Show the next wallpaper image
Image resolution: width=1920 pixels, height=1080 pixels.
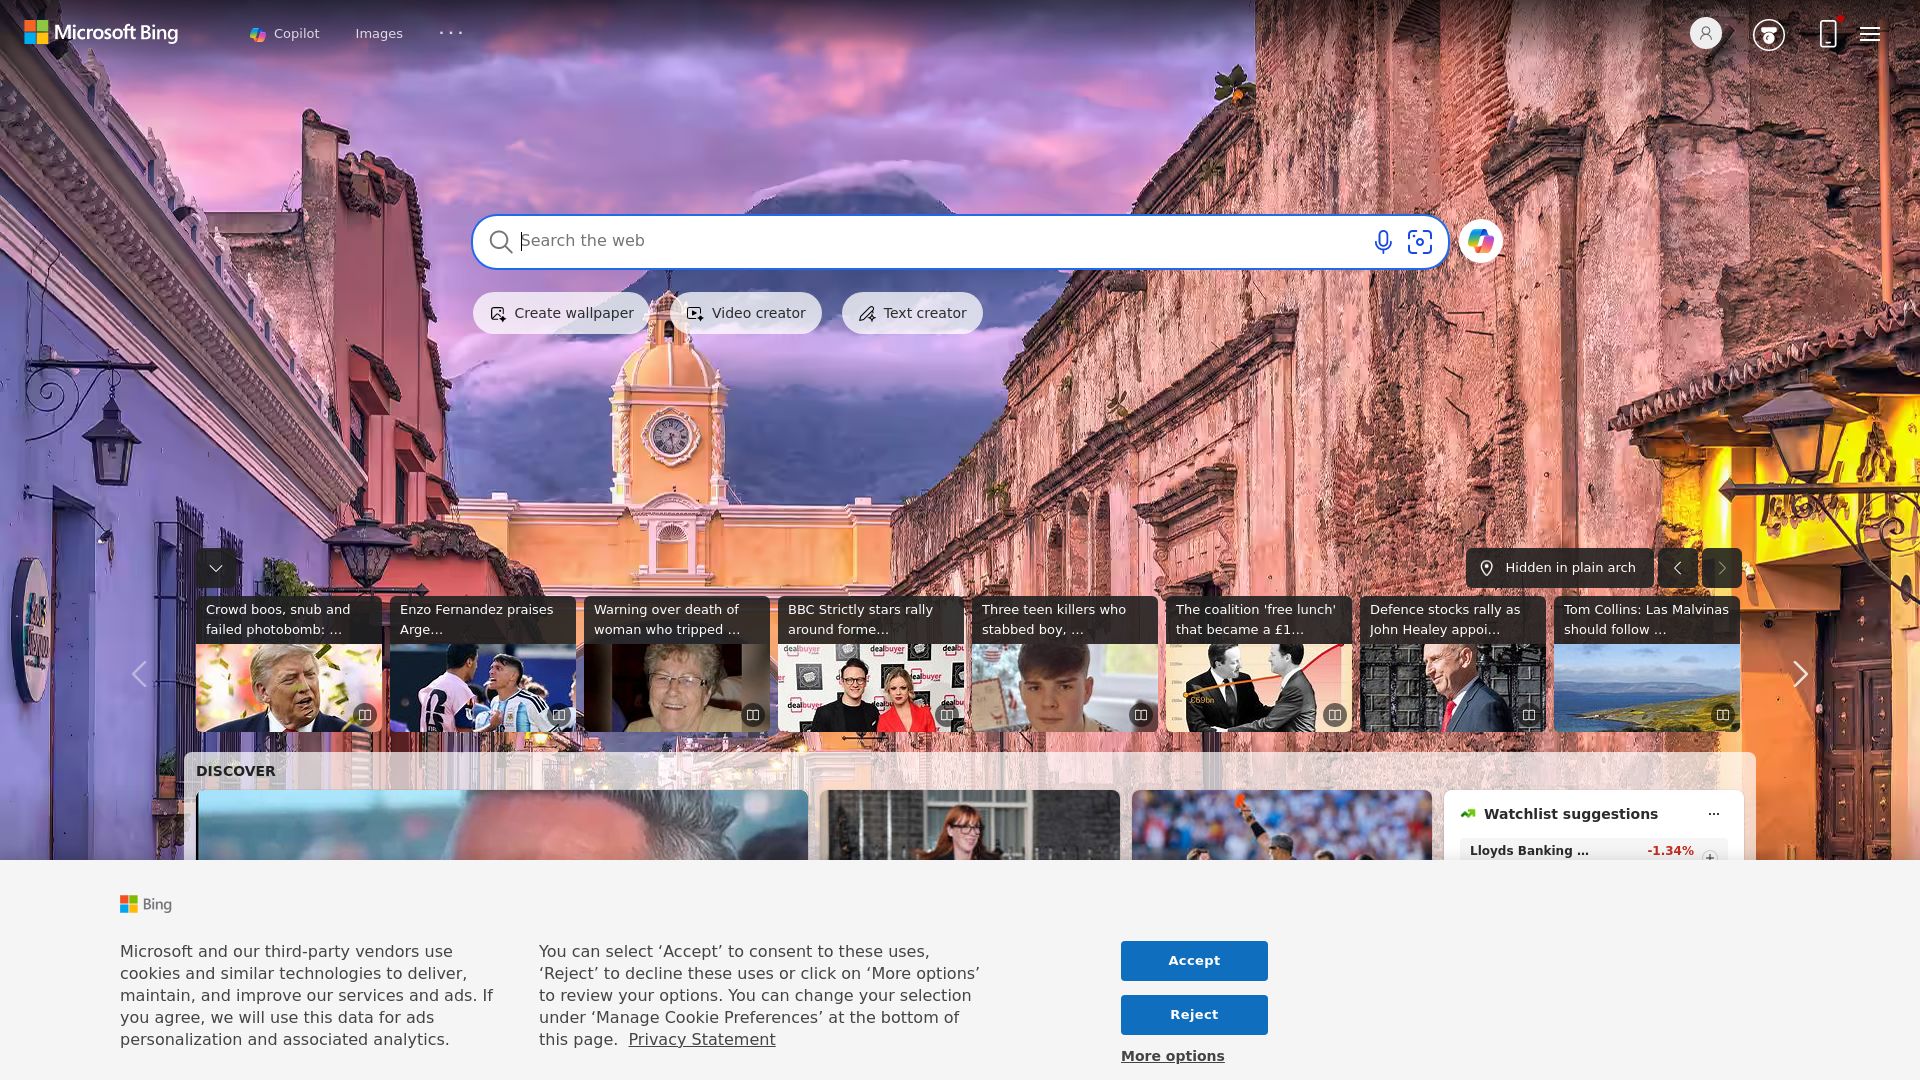[1722, 568]
